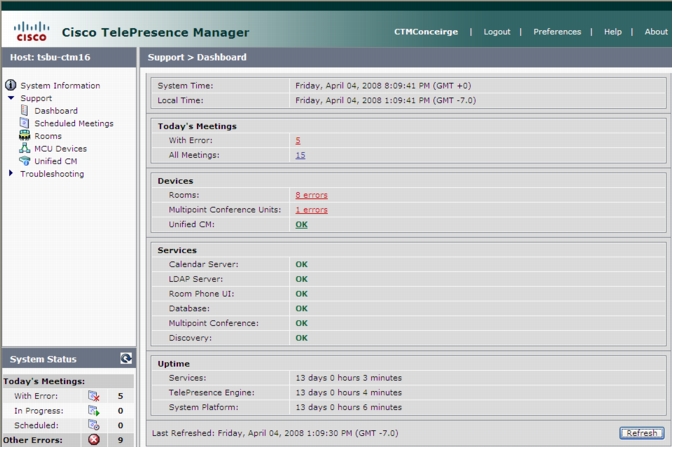Click the Refresh button
The height and width of the screenshot is (468, 697).
pyautogui.click(x=641, y=433)
